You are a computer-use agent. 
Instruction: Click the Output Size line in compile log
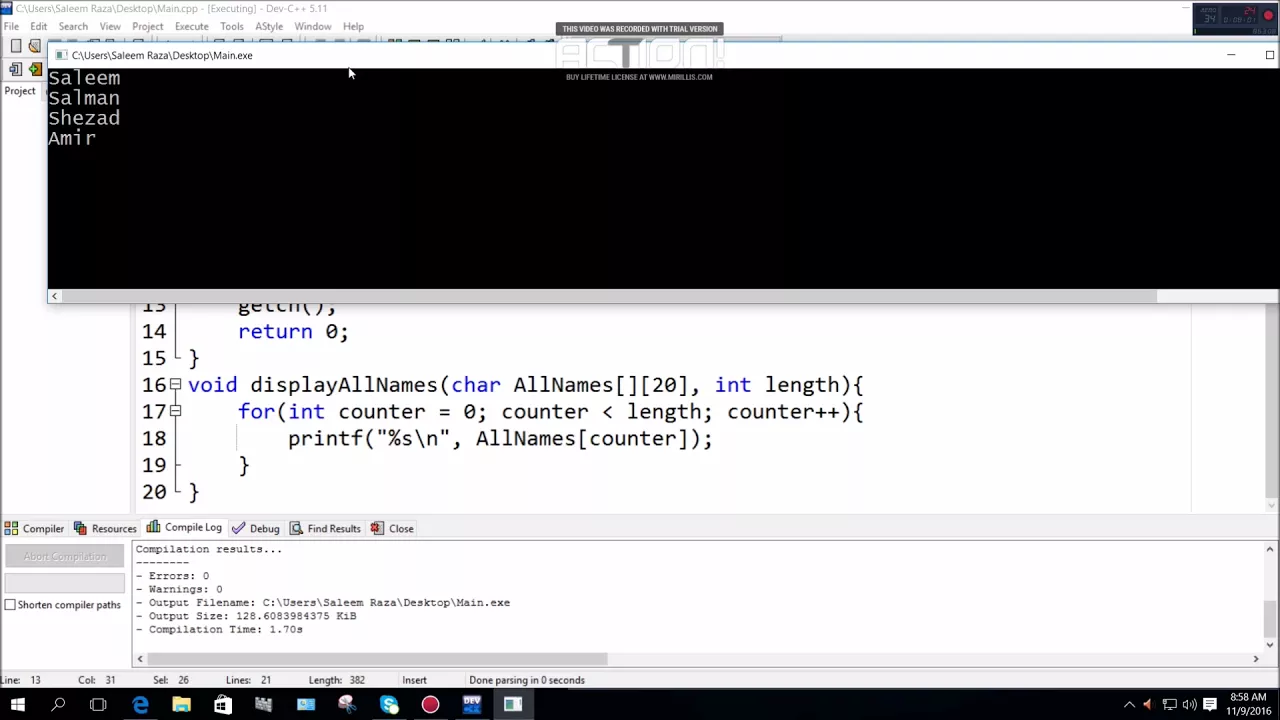246,616
